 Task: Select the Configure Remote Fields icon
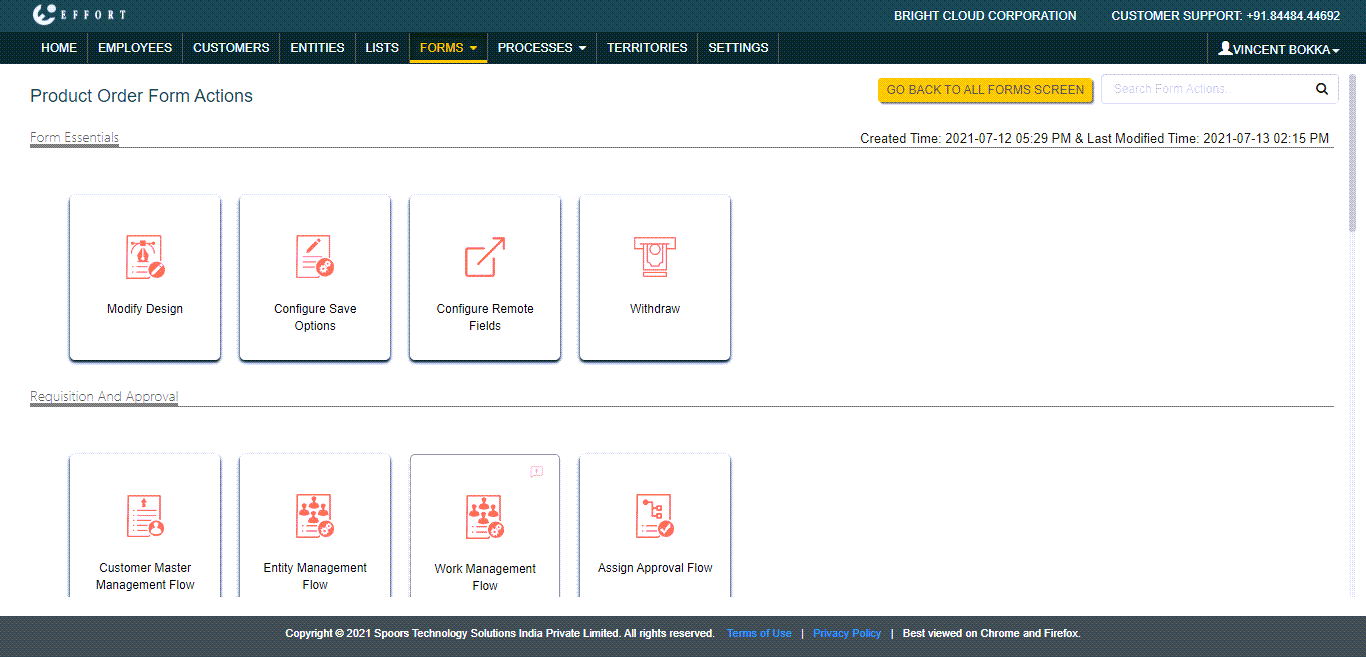tap(485, 258)
